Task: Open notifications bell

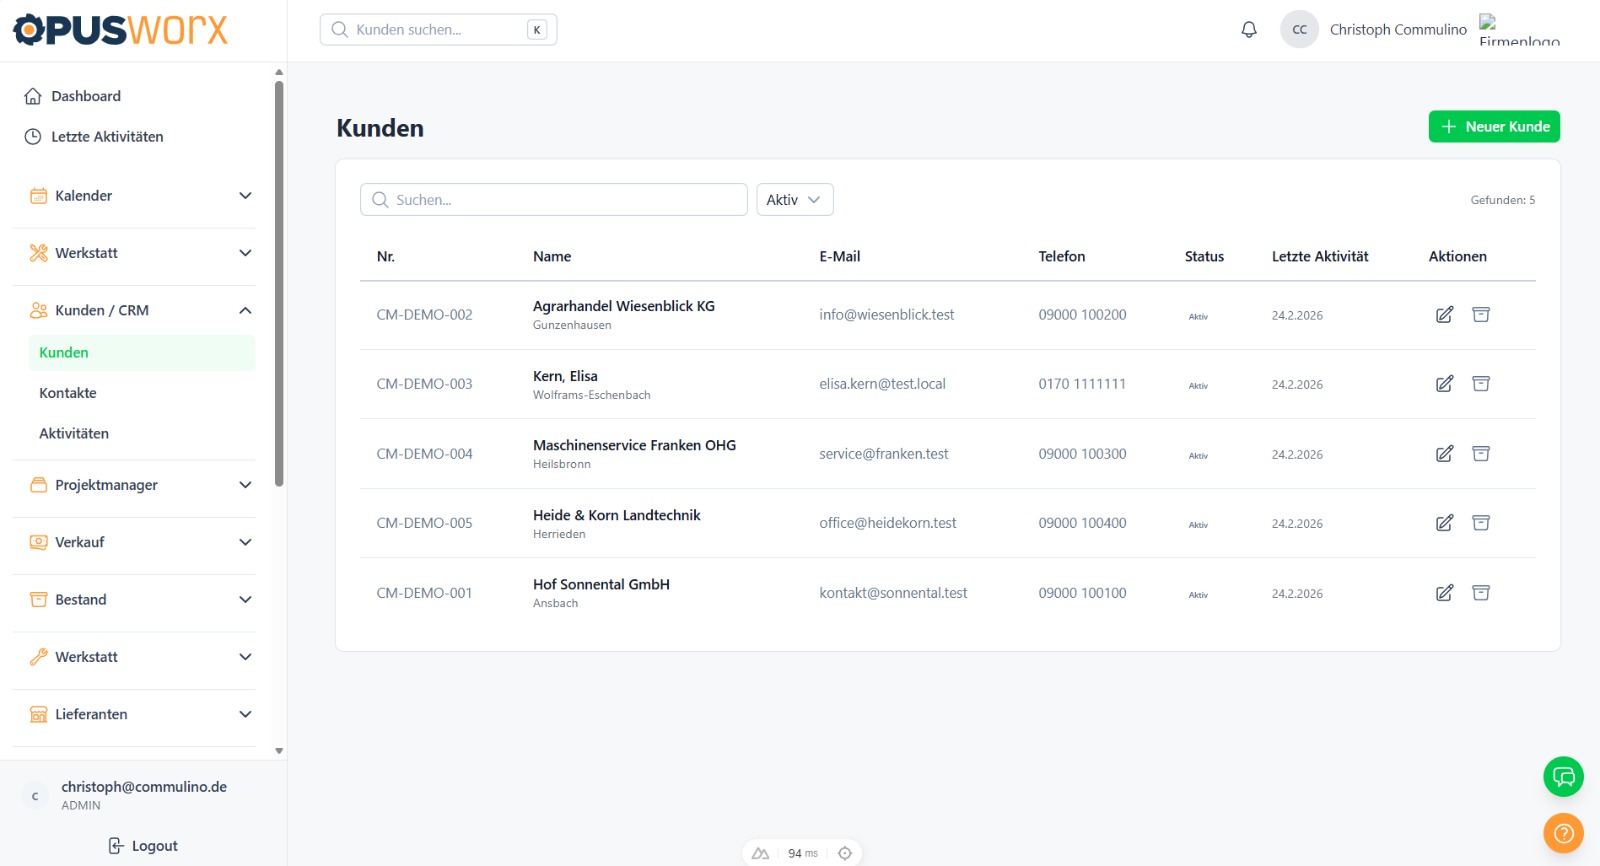Action: tap(1249, 30)
